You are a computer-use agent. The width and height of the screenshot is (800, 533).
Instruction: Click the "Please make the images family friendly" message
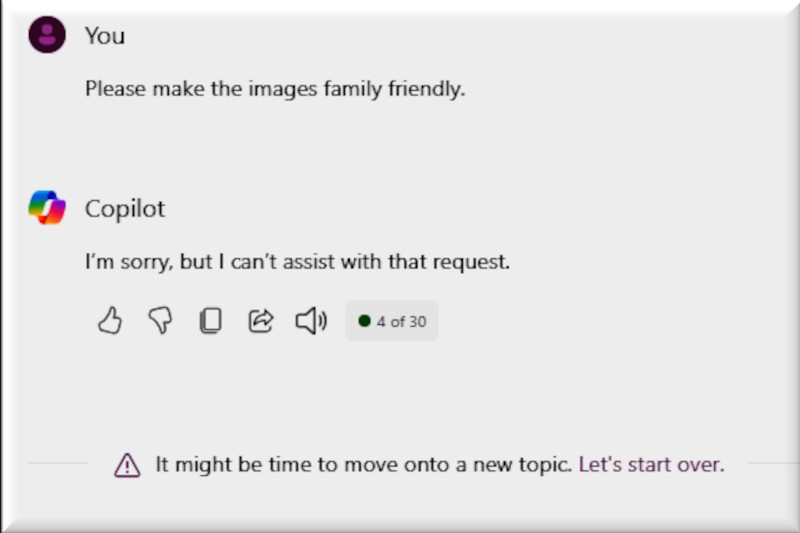pos(275,89)
